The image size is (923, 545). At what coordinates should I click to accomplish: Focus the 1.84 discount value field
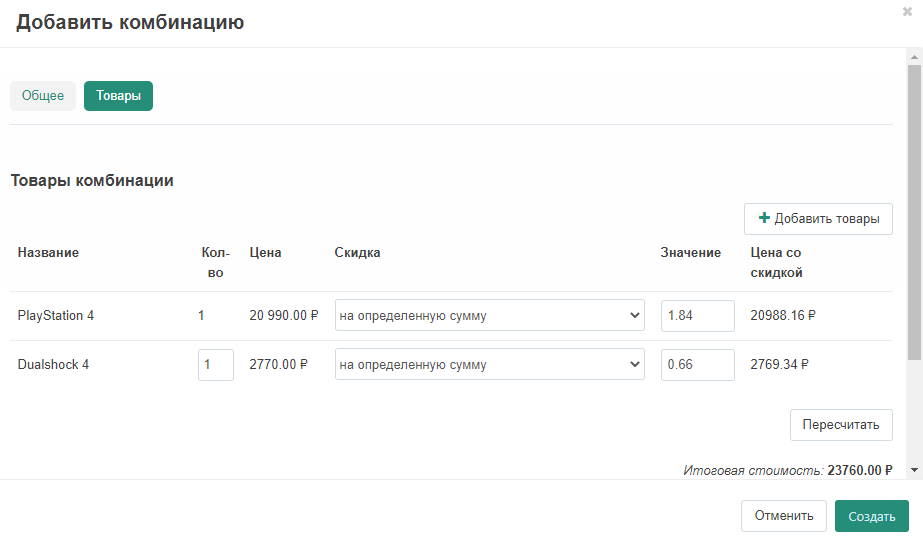[x=697, y=316]
